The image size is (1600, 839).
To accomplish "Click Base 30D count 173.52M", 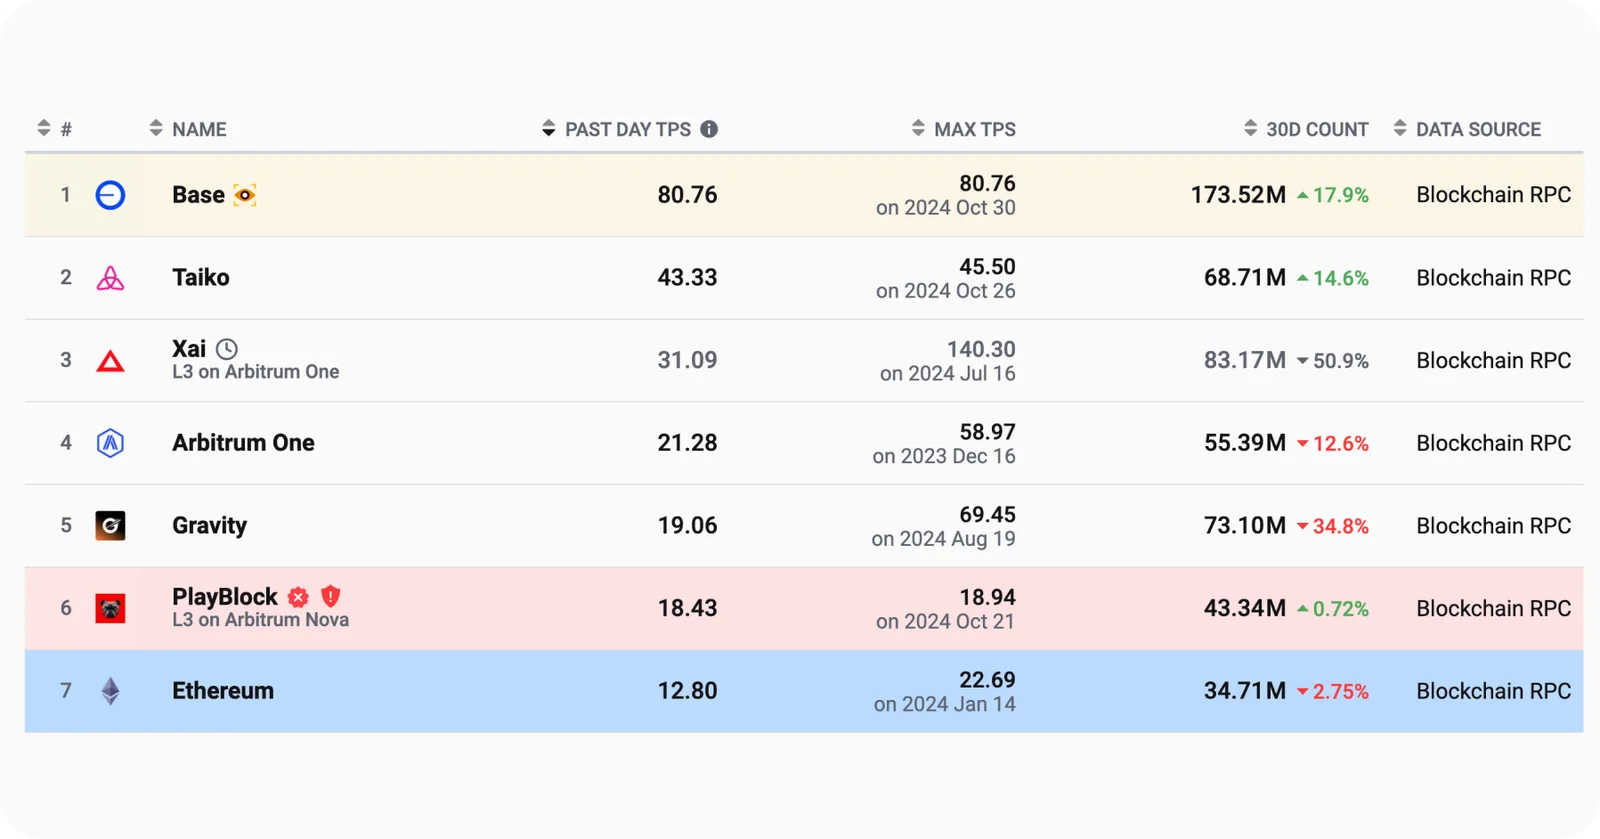I will 1238,195.
